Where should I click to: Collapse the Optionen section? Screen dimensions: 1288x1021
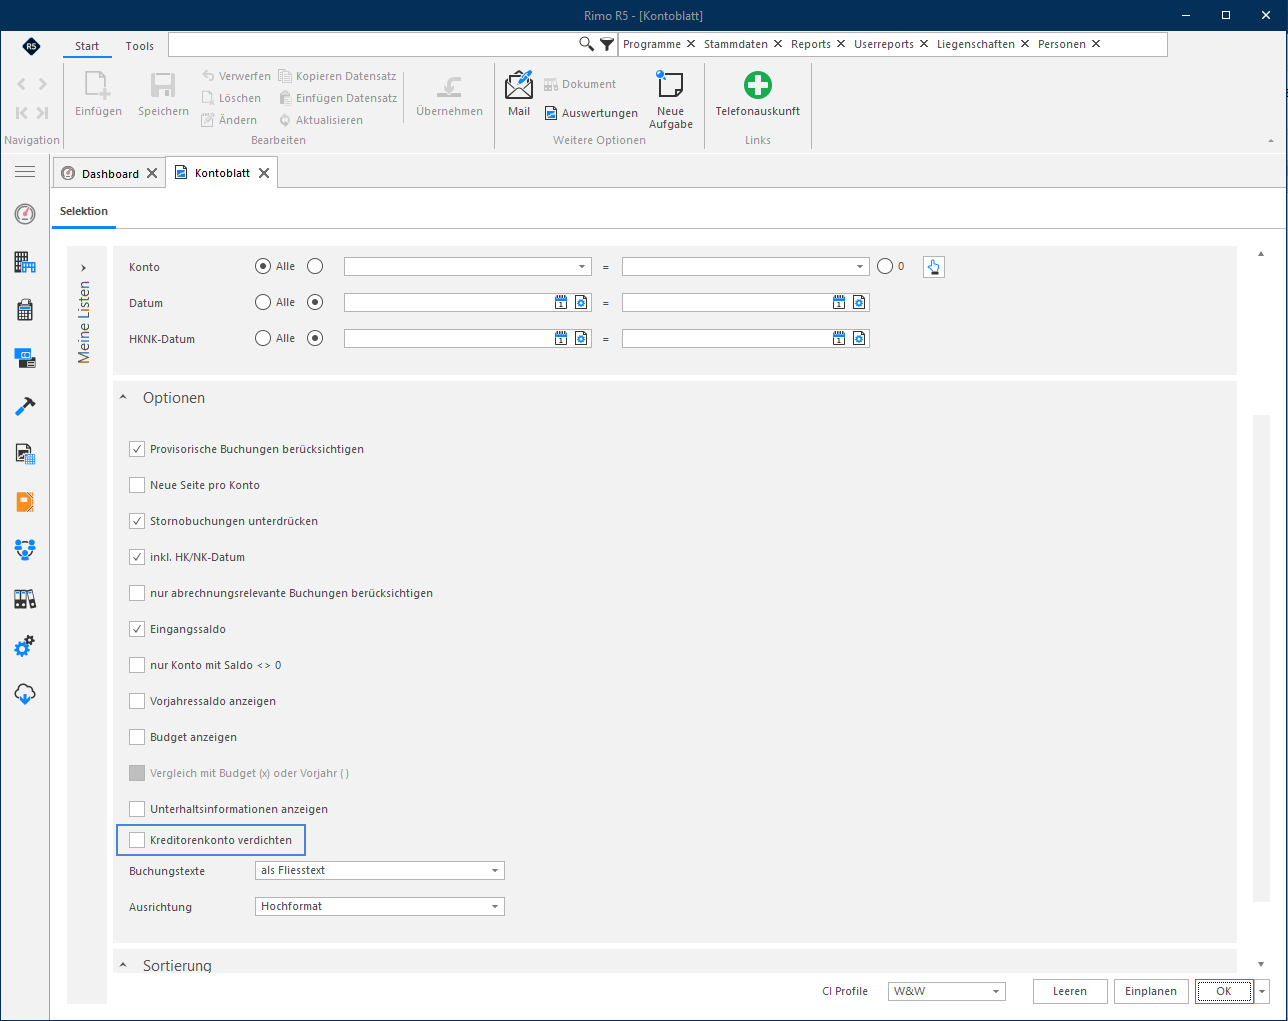124,398
